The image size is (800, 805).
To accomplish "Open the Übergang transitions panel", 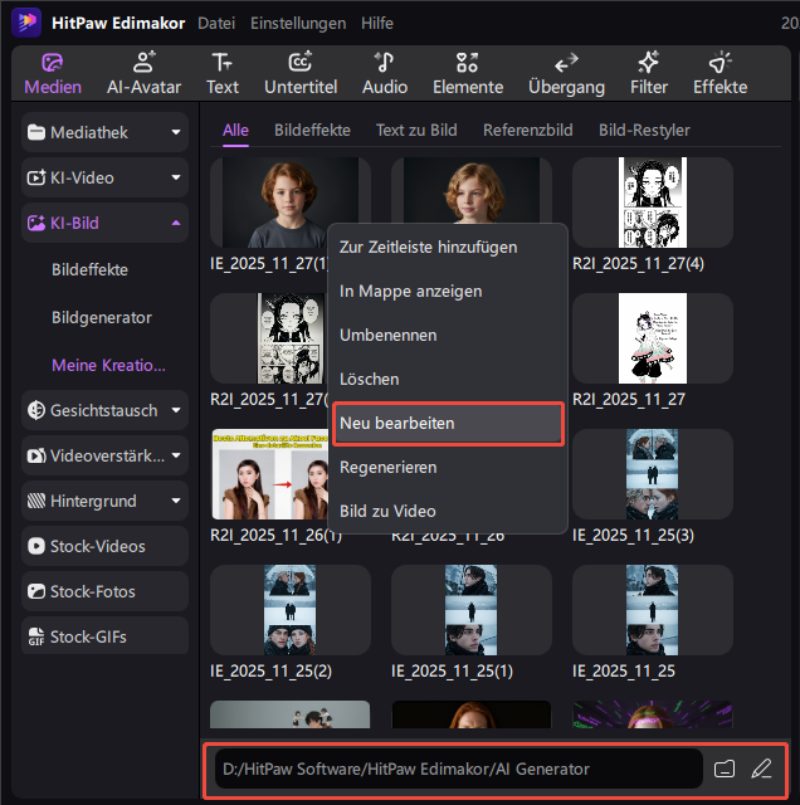I will 566,73.
